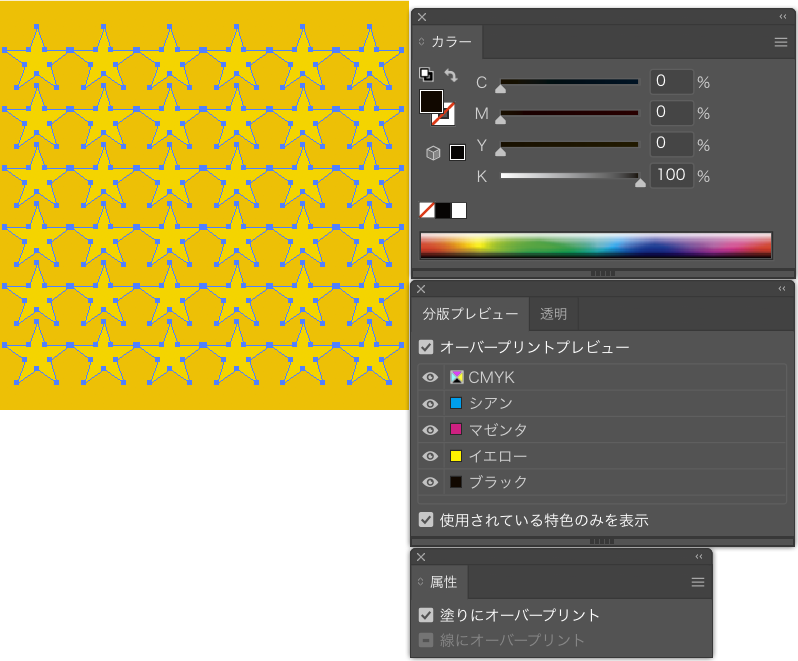Toggle visibility eye for CMYK

pyautogui.click(x=430, y=377)
